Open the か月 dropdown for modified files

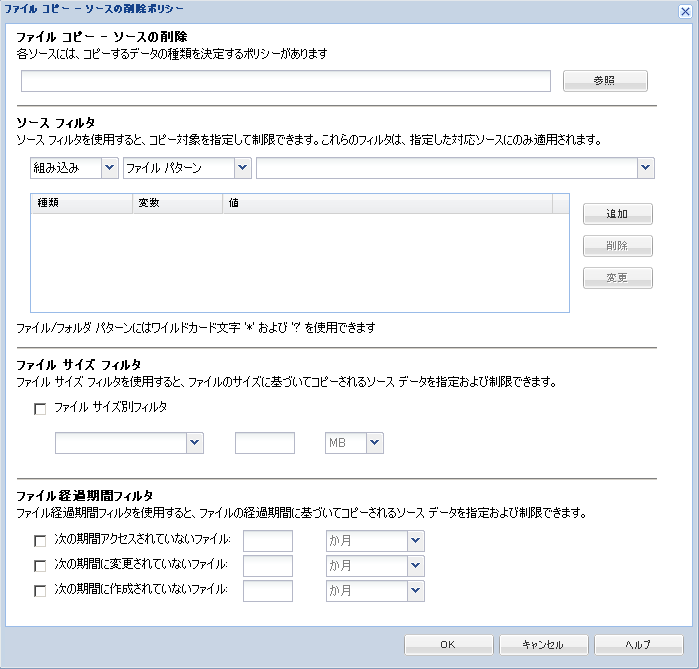point(415,566)
